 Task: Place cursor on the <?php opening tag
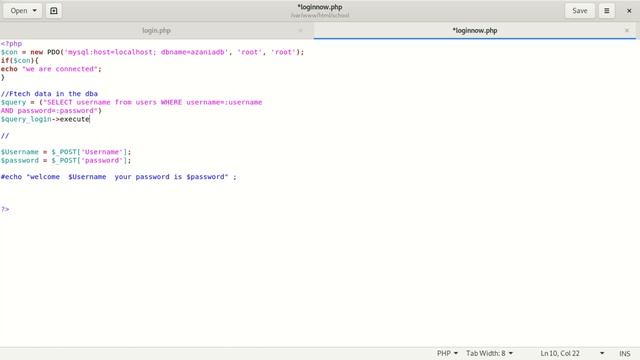click(11, 44)
